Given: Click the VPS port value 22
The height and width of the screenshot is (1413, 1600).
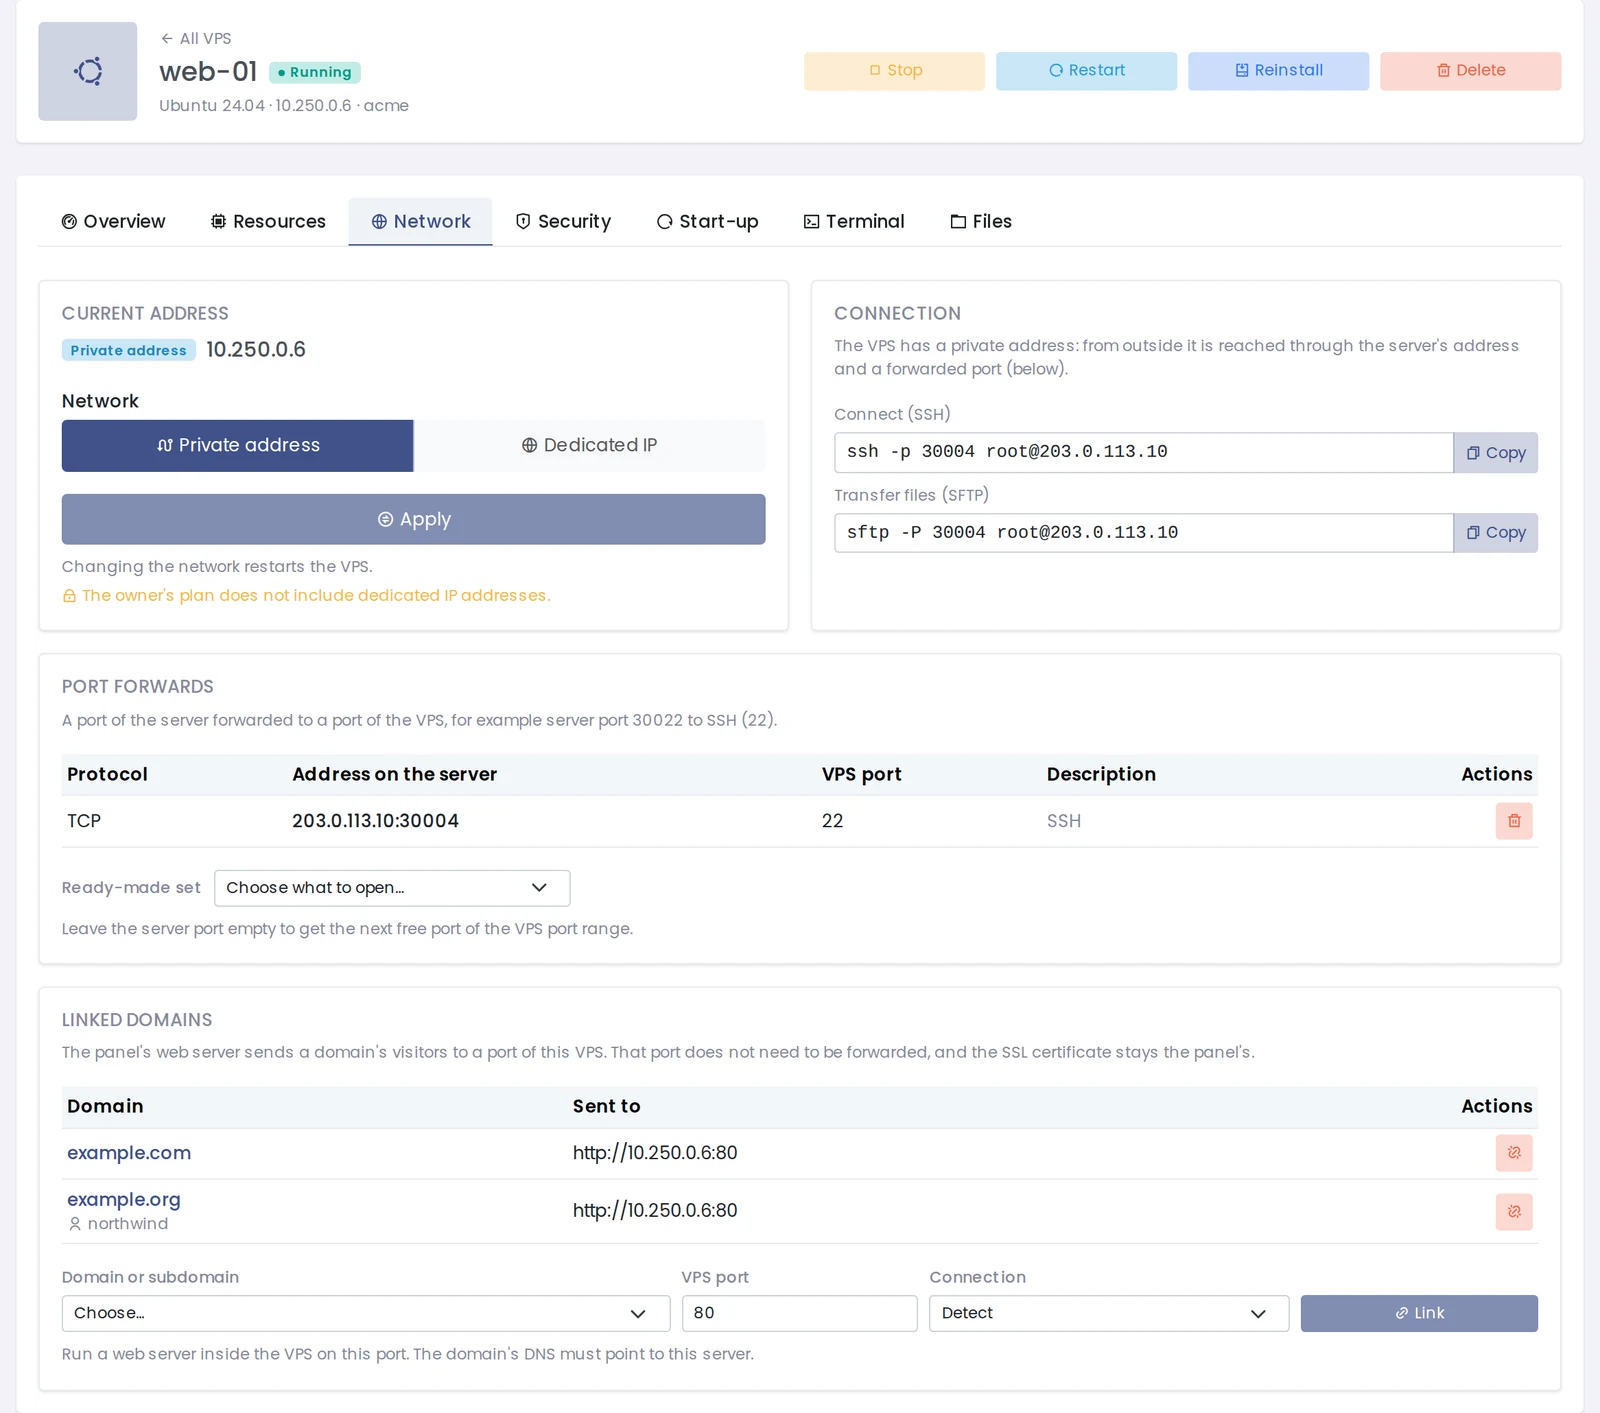Looking at the screenshot, I should pos(833,821).
